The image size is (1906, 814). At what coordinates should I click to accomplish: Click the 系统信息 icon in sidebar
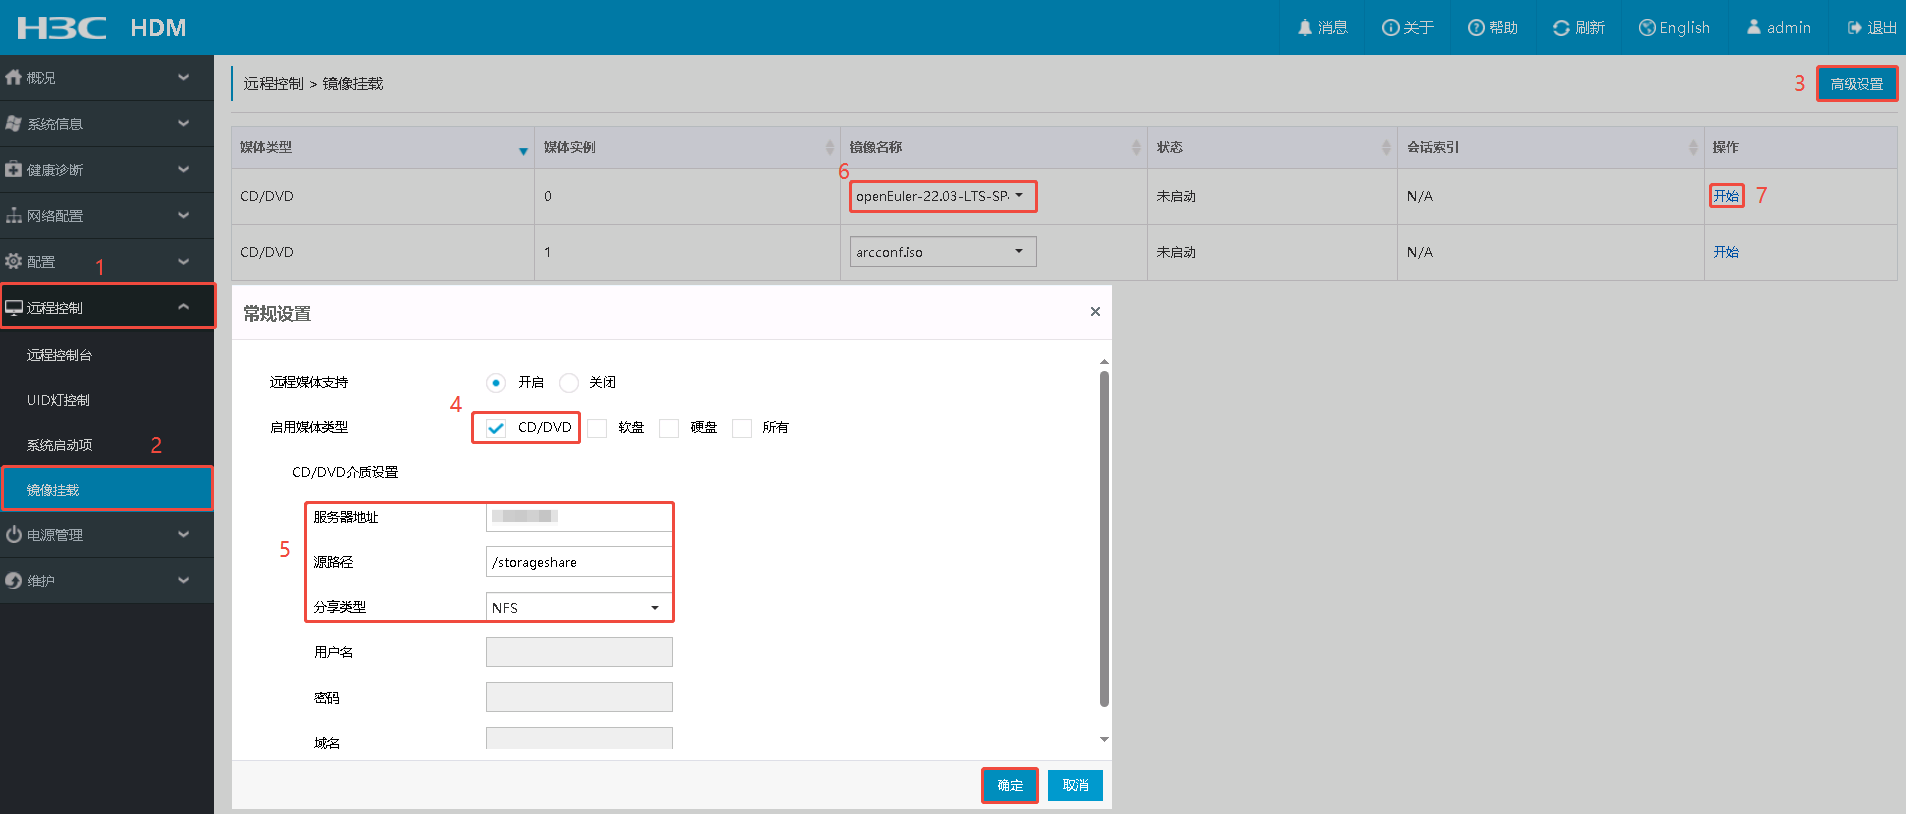click(x=13, y=123)
